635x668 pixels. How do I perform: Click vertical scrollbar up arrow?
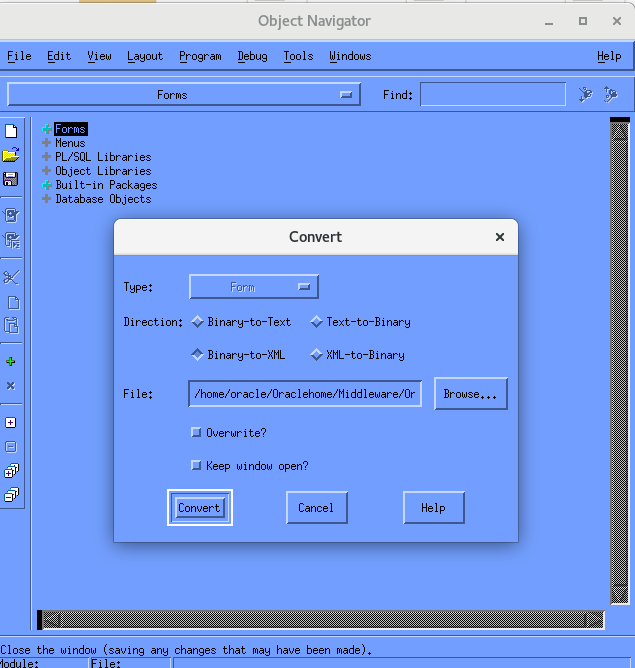click(x=620, y=132)
